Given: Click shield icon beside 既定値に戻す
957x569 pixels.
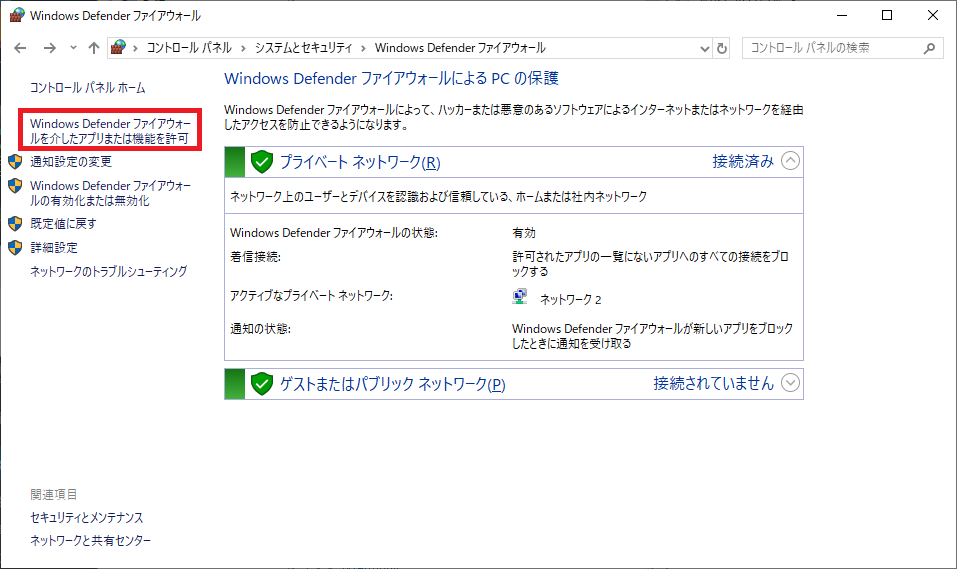Looking at the screenshot, I should coord(15,223).
